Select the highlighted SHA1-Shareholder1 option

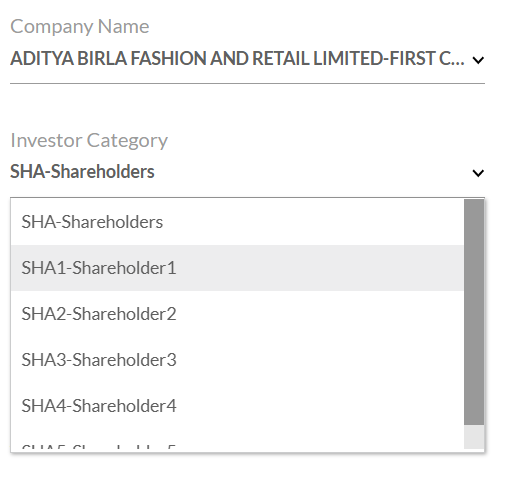(237, 268)
